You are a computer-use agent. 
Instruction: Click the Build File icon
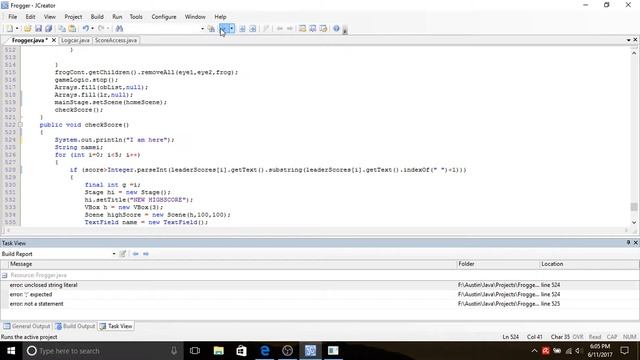tap(242, 29)
